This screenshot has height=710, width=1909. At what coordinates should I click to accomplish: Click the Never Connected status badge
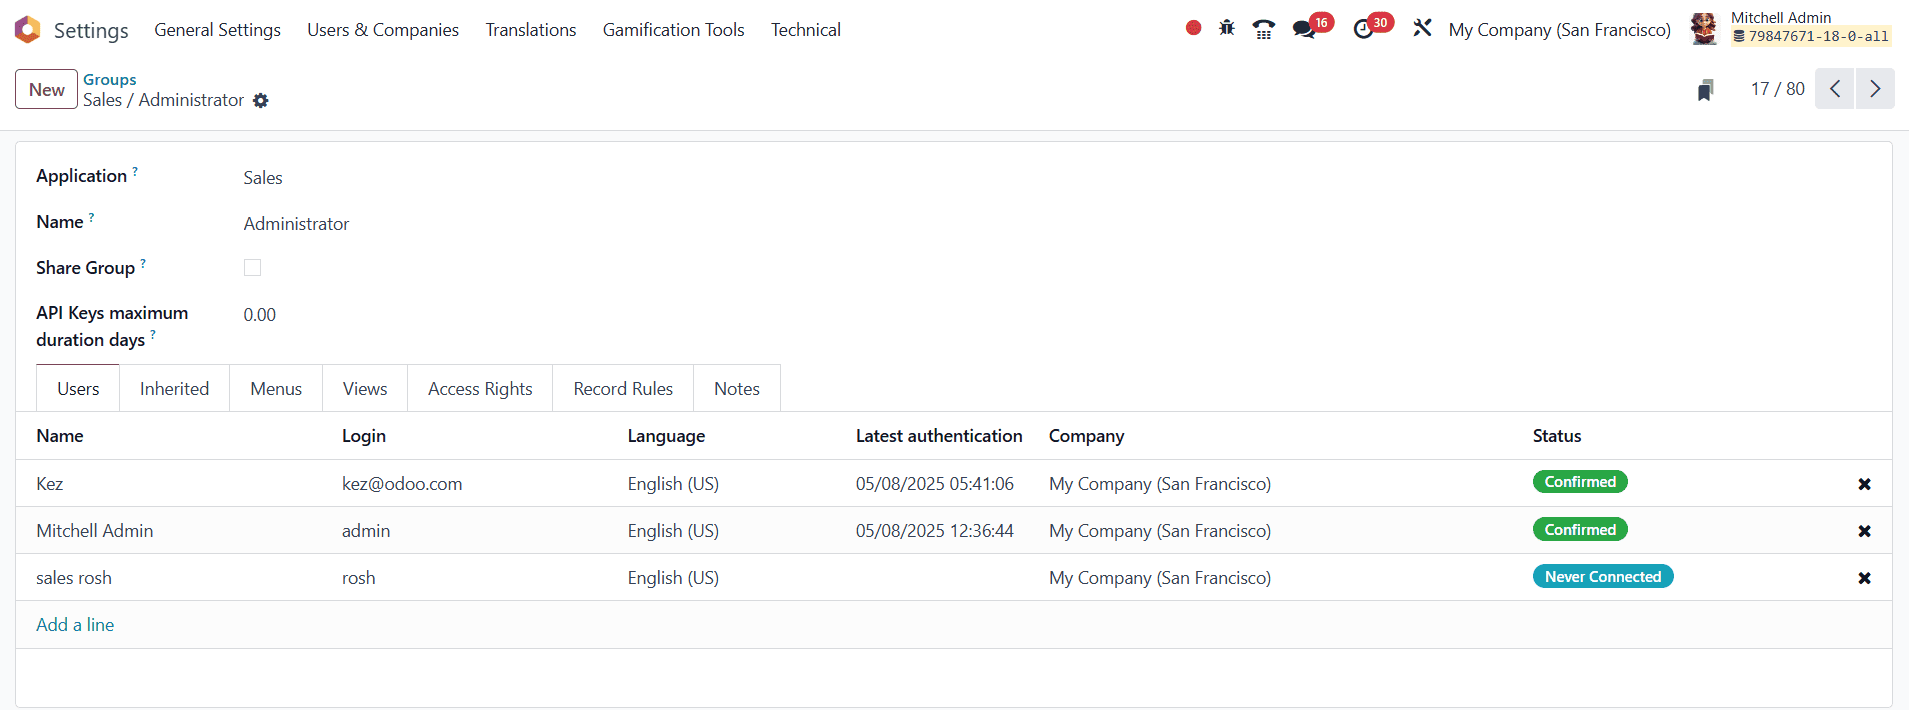(x=1603, y=577)
